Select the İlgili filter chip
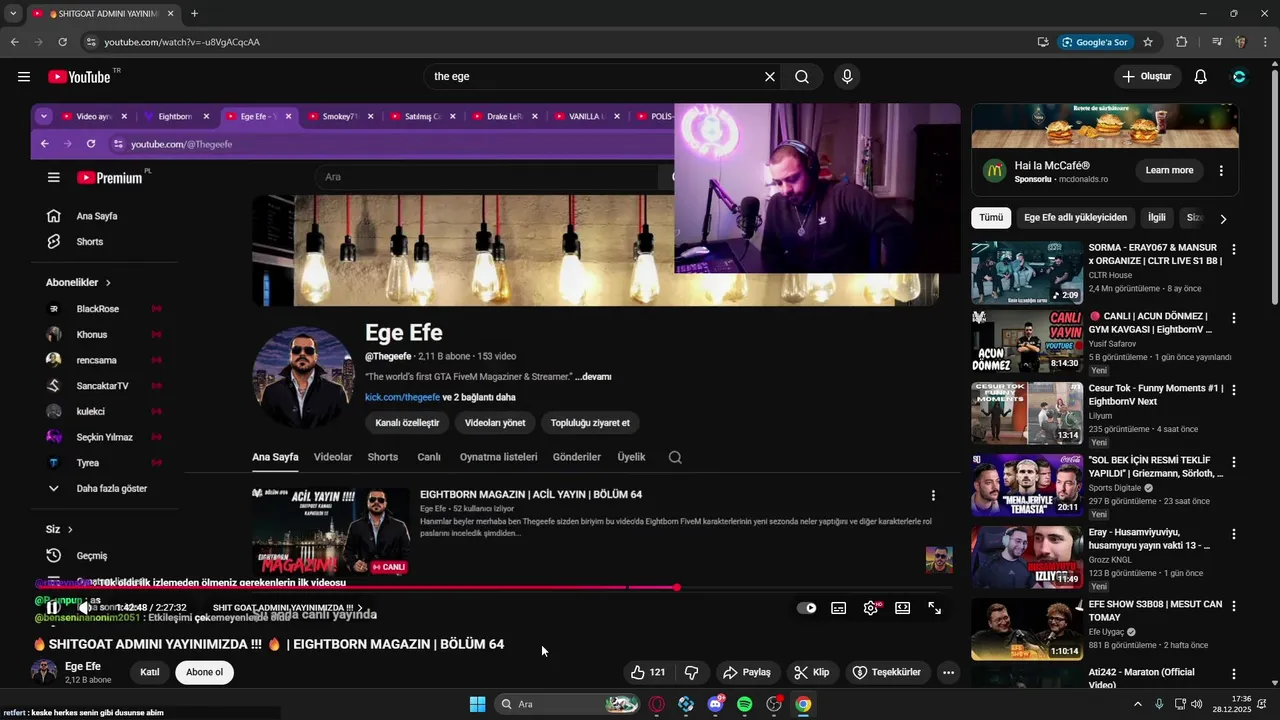Screen dimensions: 1280x720 (1157, 217)
